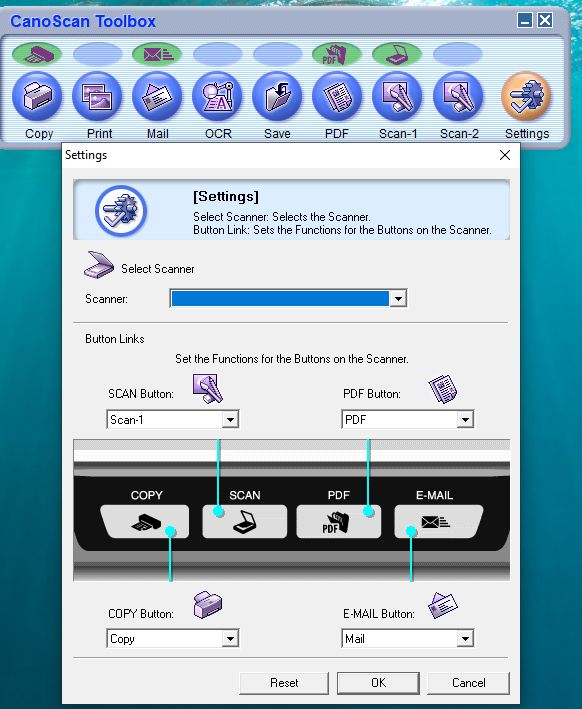
Task: Choose the PDF toolbox icon
Action: click(337, 96)
